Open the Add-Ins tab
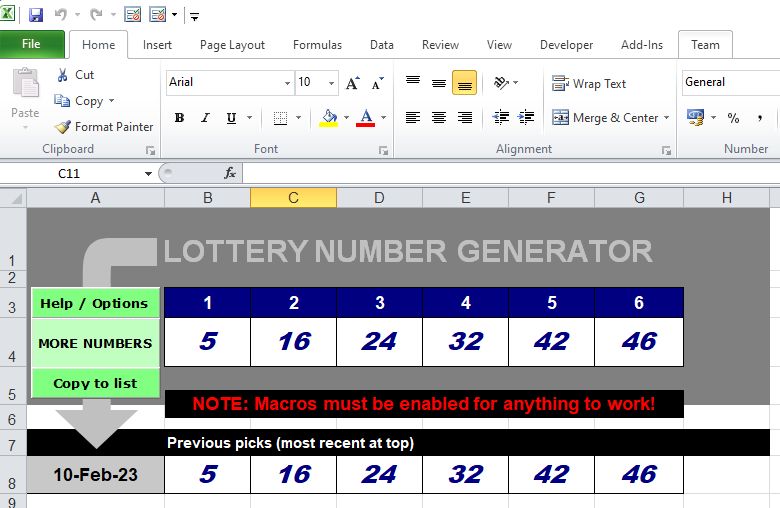Viewport: 780px width, 508px height. tap(642, 45)
